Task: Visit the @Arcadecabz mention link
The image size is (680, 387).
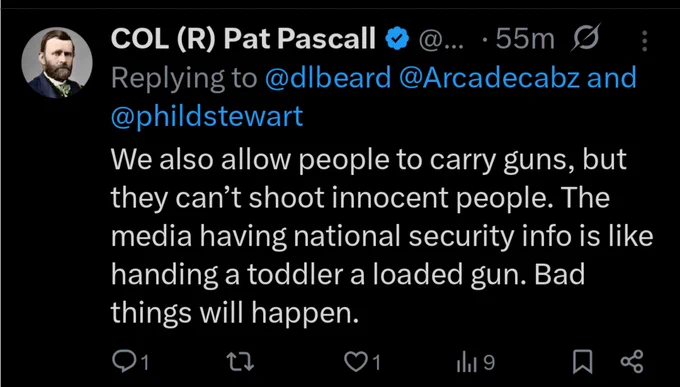Action: pyautogui.click(x=489, y=78)
